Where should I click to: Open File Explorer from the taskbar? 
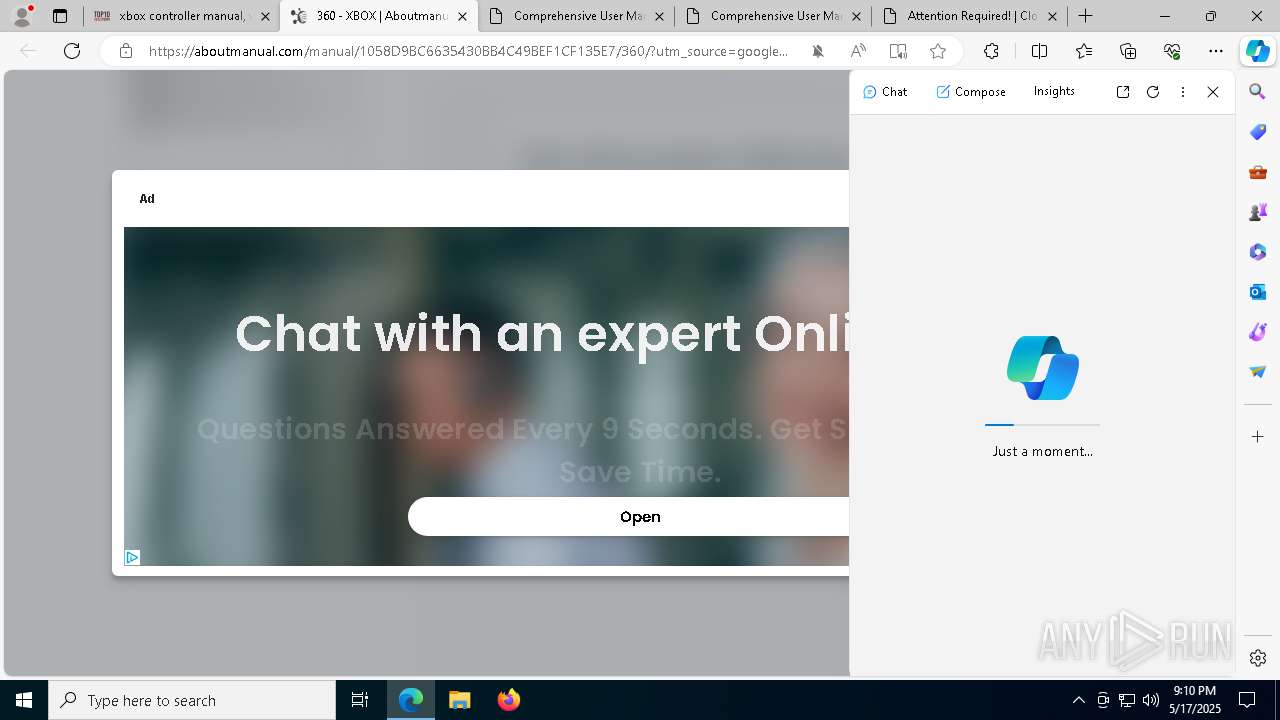pyautogui.click(x=459, y=700)
